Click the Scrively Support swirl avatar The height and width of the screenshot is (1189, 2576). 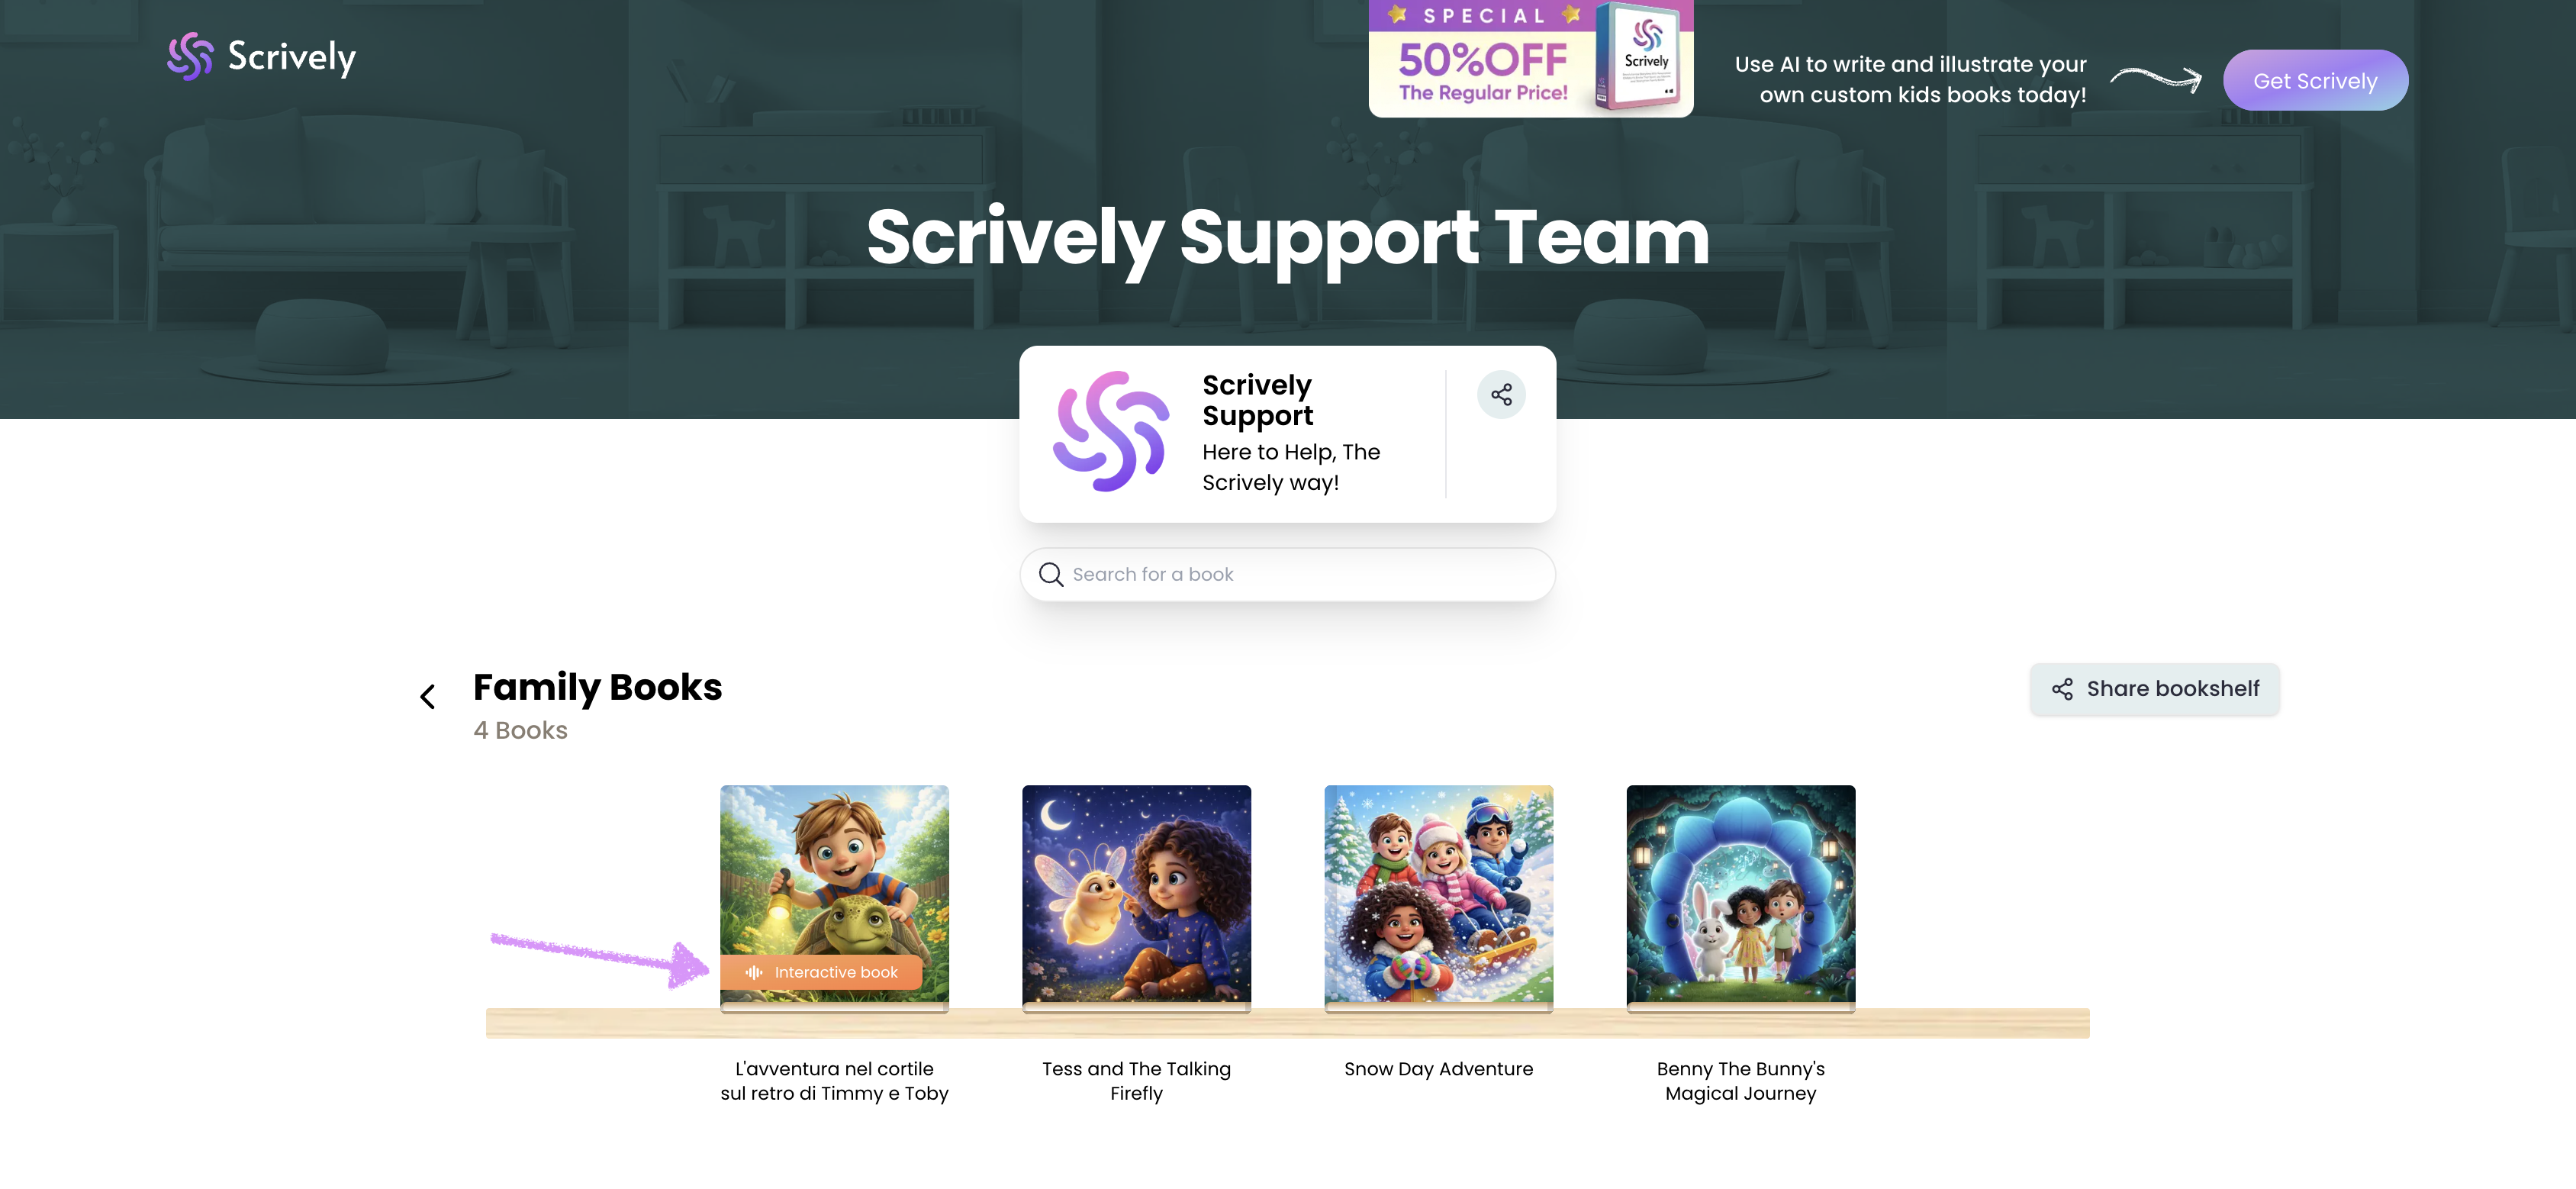(x=1111, y=431)
